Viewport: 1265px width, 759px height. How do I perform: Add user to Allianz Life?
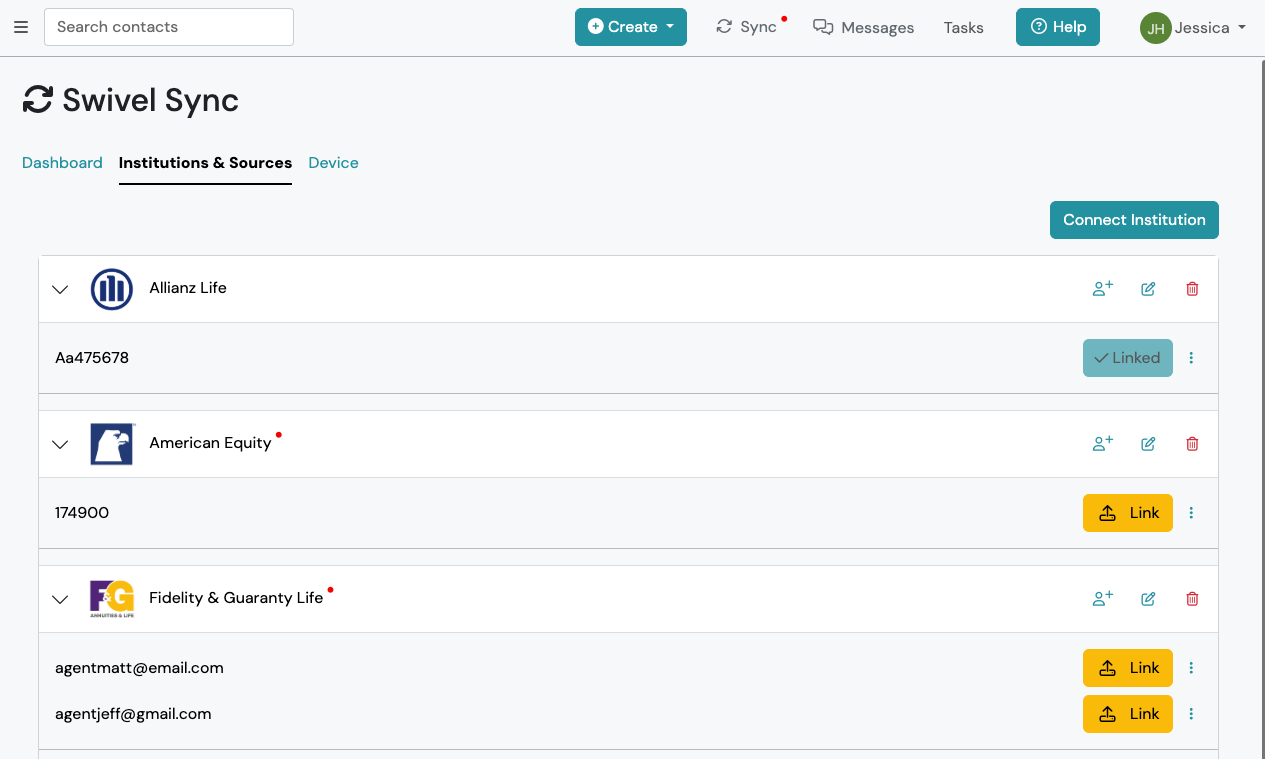[1103, 289]
